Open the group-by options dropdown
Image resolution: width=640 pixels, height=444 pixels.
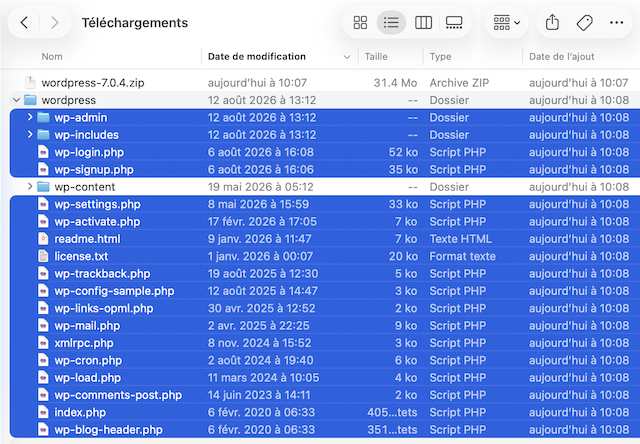pyautogui.click(x=507, y=22)
